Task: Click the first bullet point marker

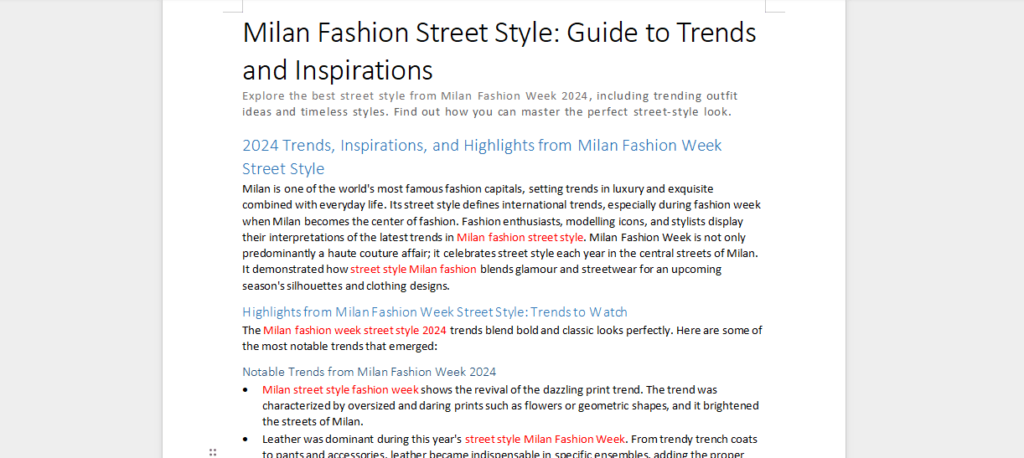Action: coord(248,389)
